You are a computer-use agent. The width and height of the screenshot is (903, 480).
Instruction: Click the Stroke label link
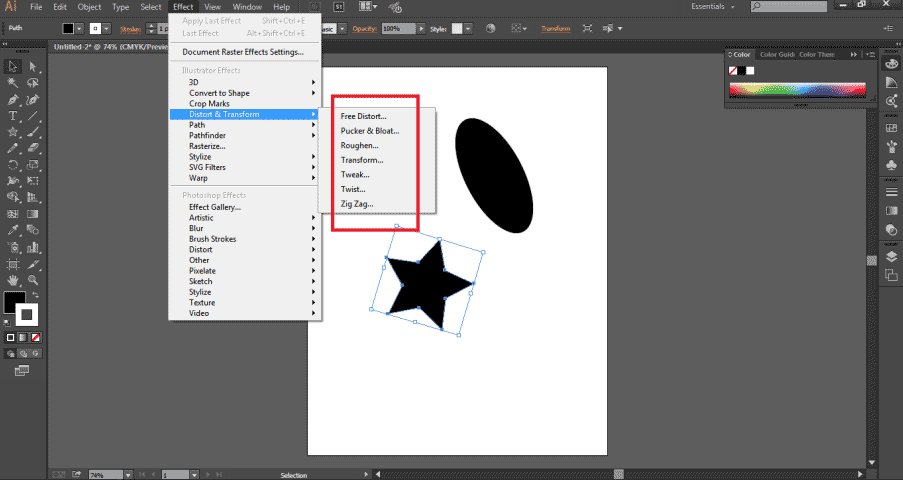pos(131,29)
